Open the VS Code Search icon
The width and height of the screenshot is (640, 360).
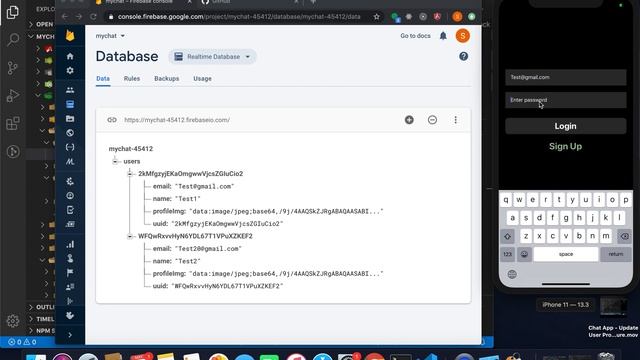coord(13,40)
